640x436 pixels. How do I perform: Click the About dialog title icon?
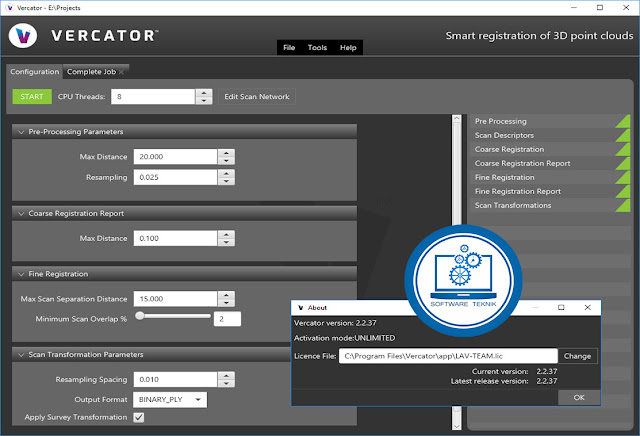click(x=301, y=308)
